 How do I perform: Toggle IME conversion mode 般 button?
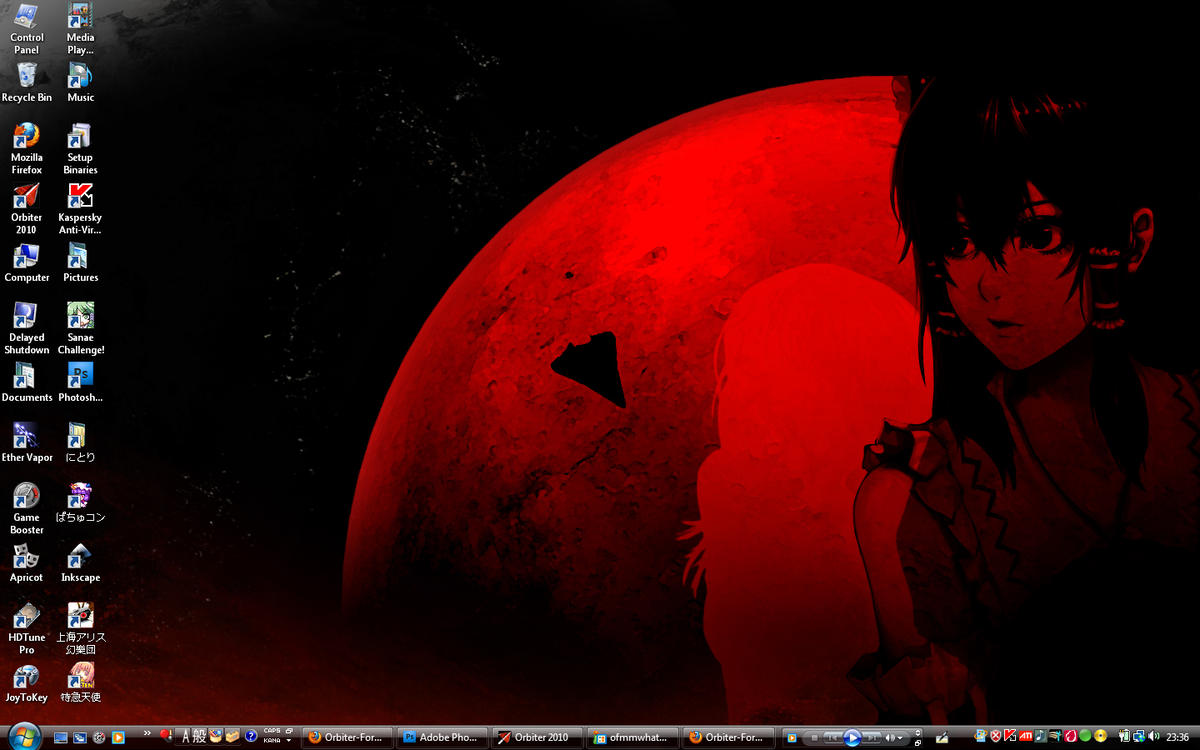coord(200,737)
